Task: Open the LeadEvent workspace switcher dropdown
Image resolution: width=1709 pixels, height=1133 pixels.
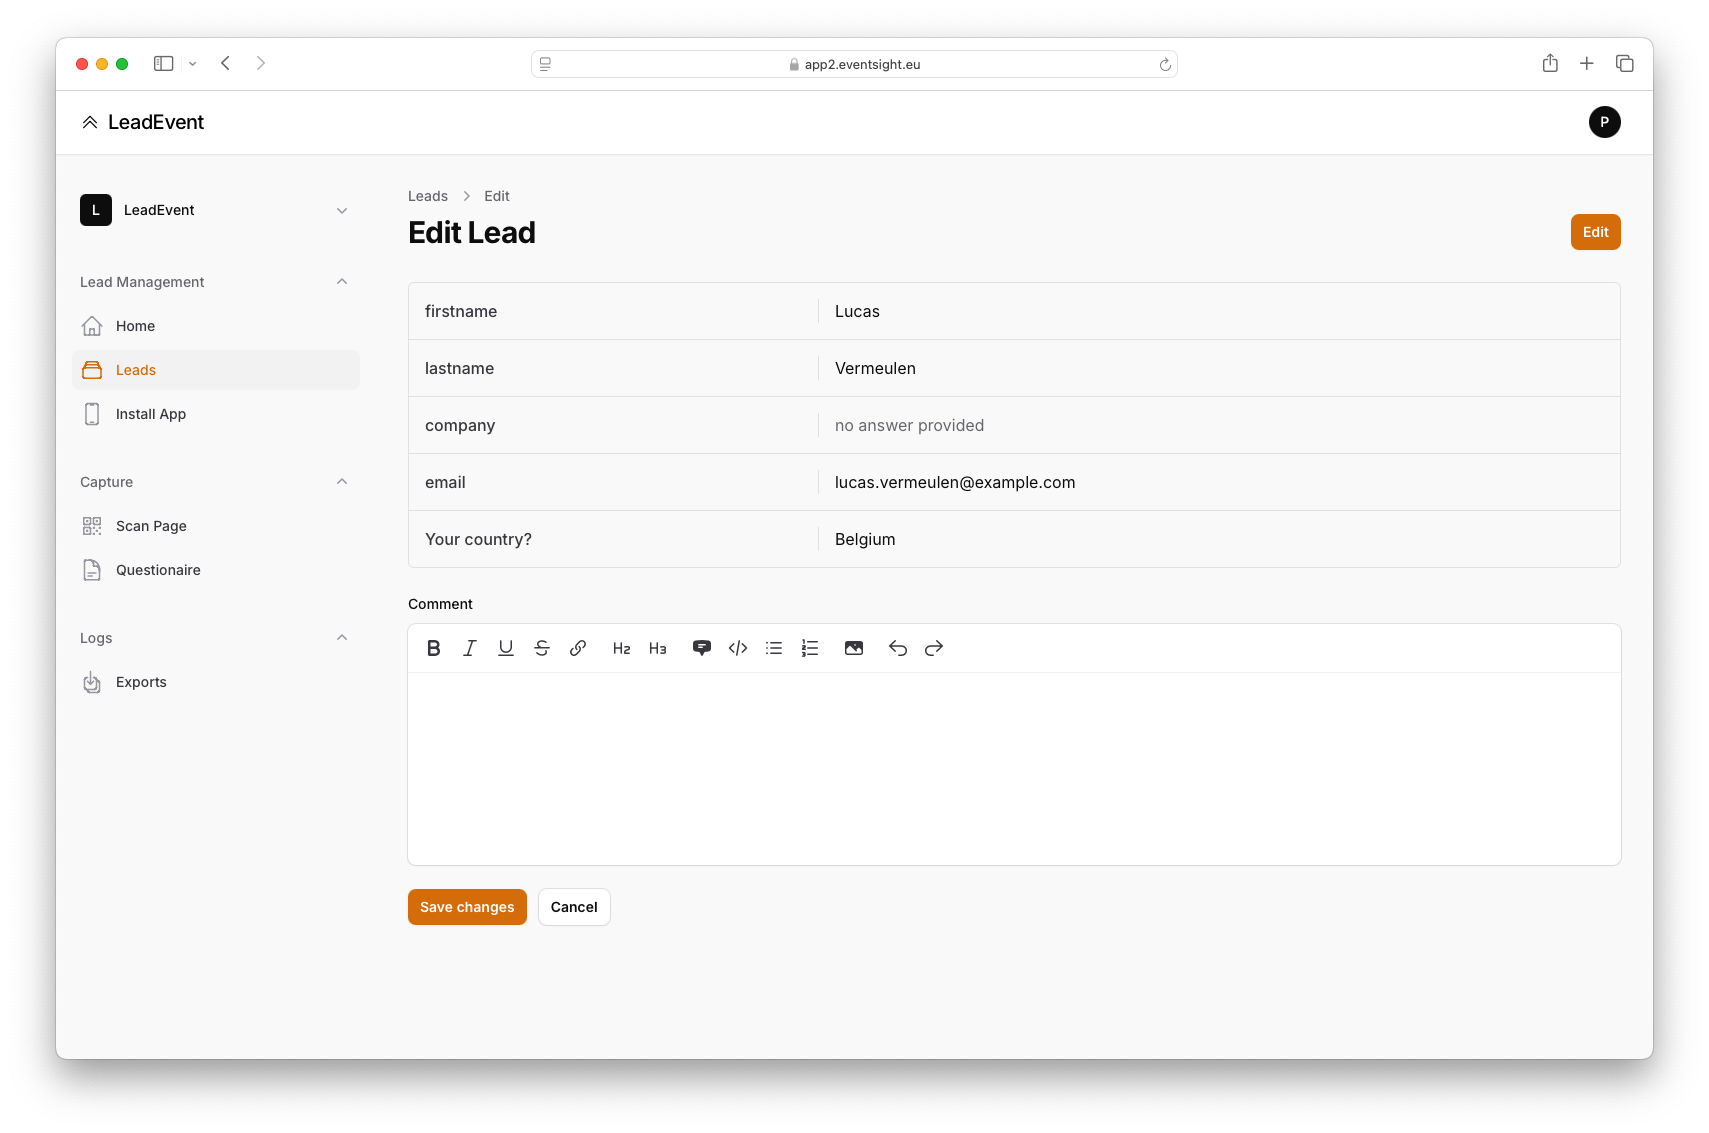Action: [x=342, y=210]
